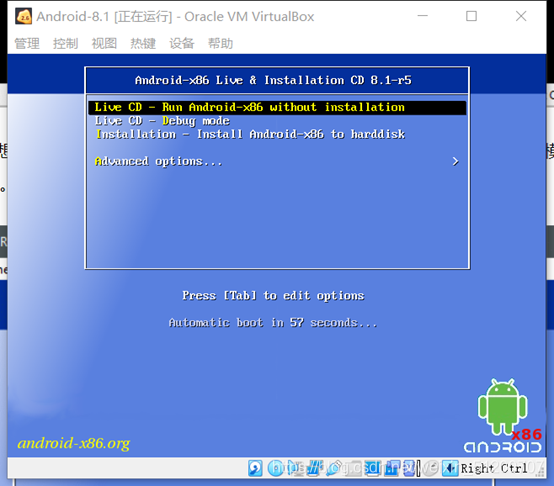The height and width of the screenshot is (486, 554).
Task: Click the network adapter status icon
Action: pos(314,468)
